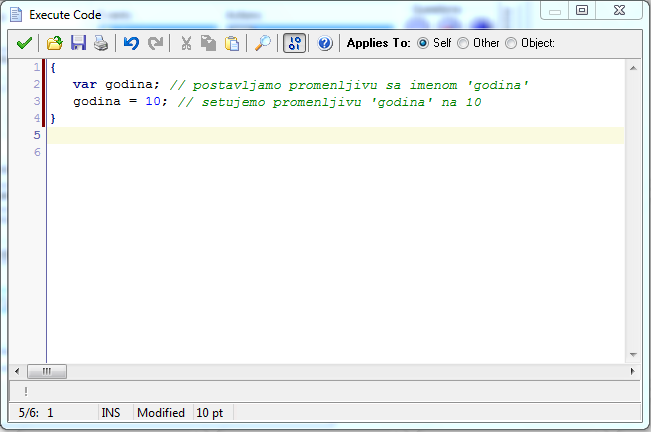651x432 pixels.
Task: Click the vertical scrollbar up arrow
Action: pos(633,68)
